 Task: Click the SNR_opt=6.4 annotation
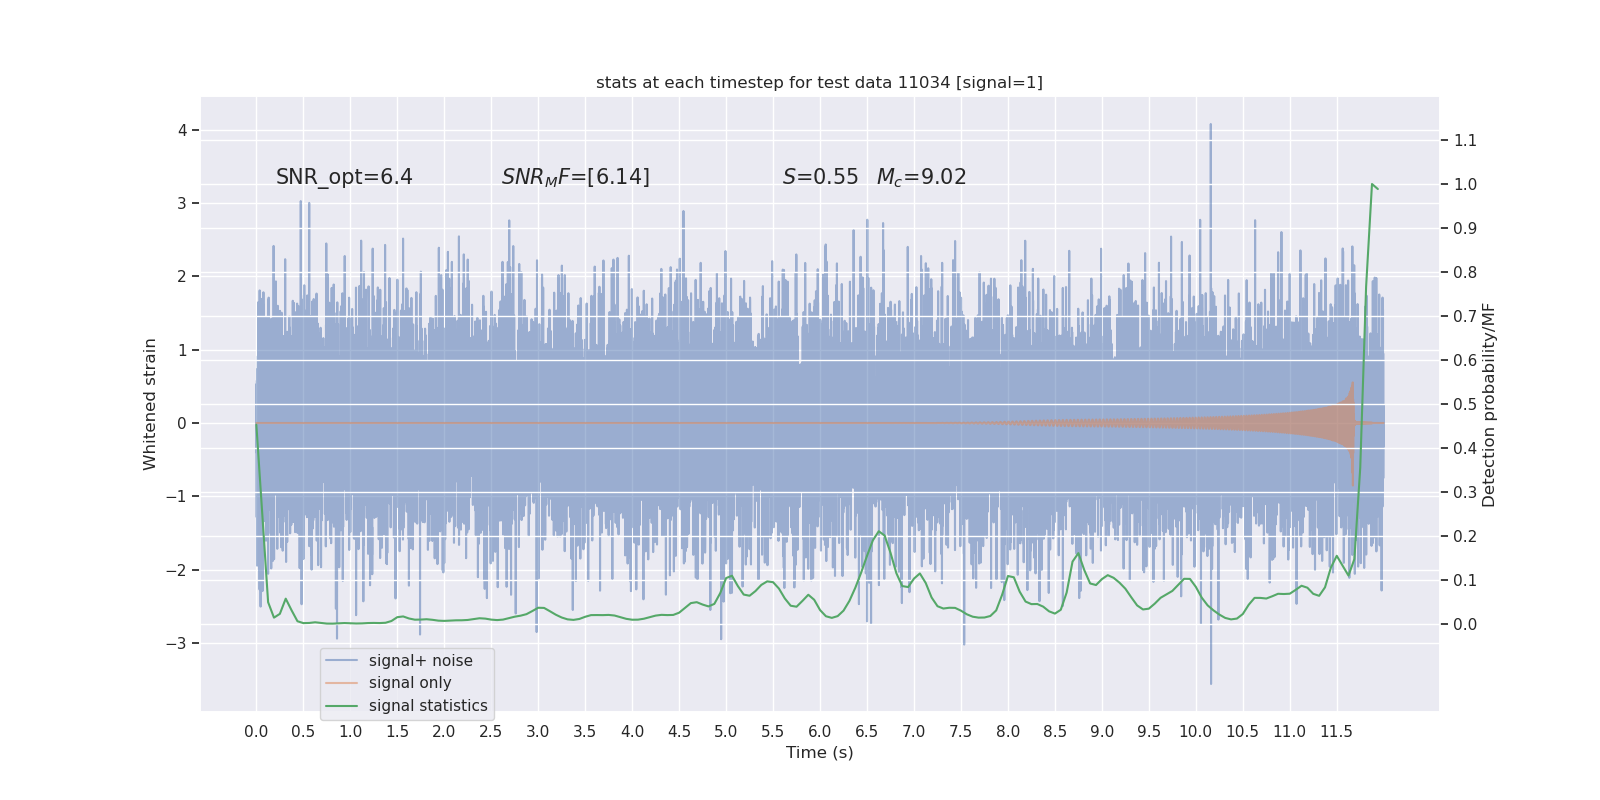344,177
